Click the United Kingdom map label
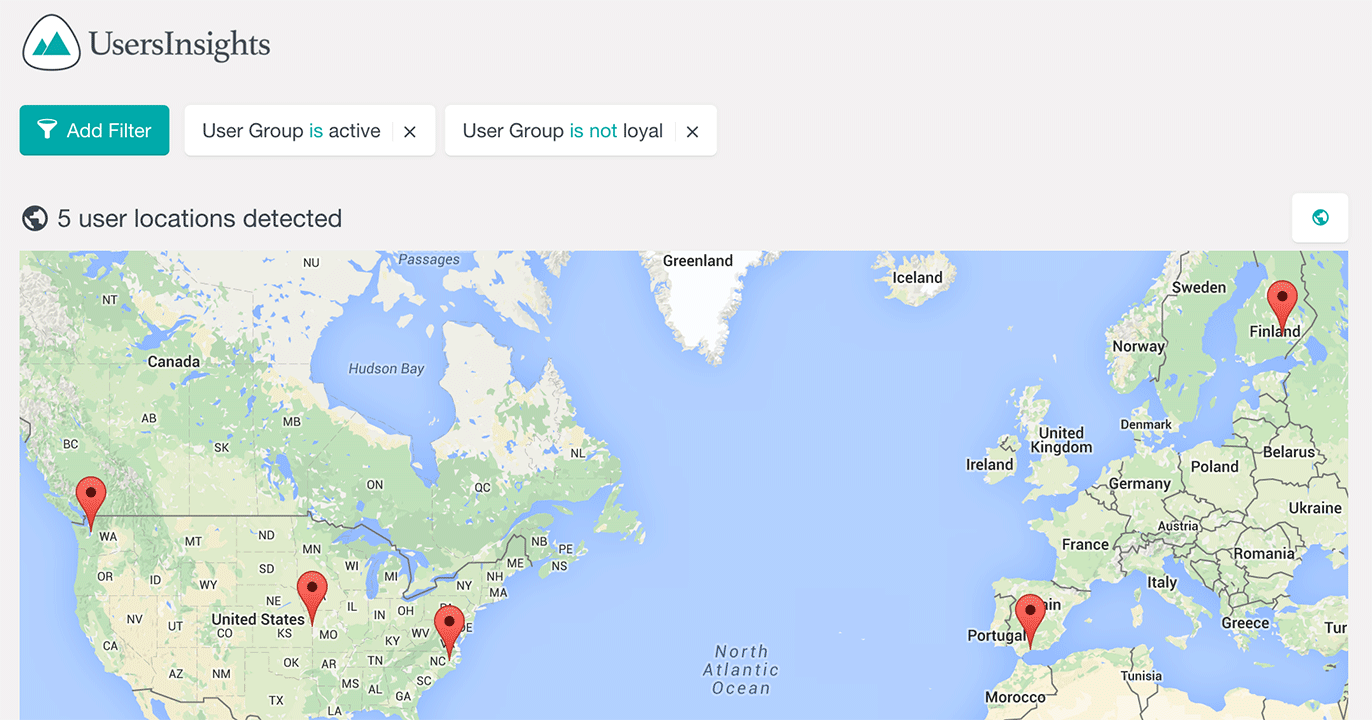The width and height of the screenshot is (1372, 720). (x=1061, y=440)
